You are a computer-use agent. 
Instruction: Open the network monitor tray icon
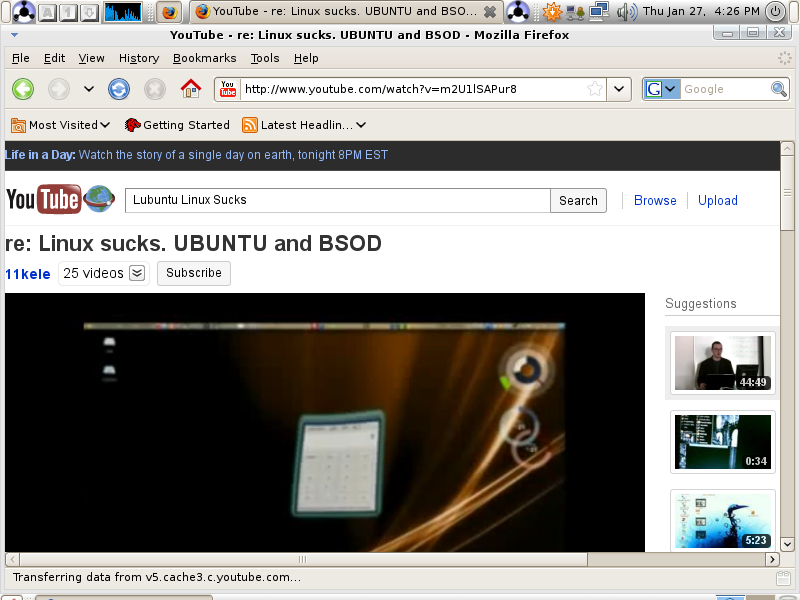click(x=599, y=11)
